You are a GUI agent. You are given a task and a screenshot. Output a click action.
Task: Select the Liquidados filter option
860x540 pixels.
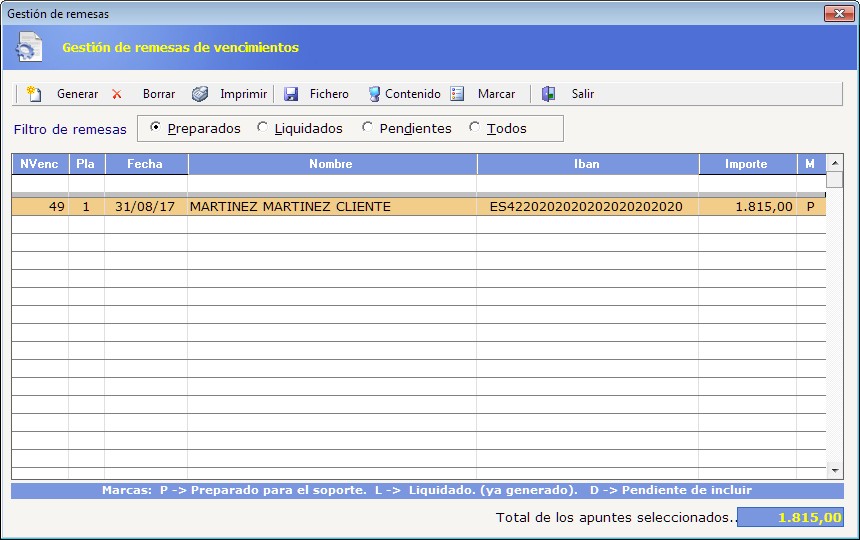click(263, 128)
